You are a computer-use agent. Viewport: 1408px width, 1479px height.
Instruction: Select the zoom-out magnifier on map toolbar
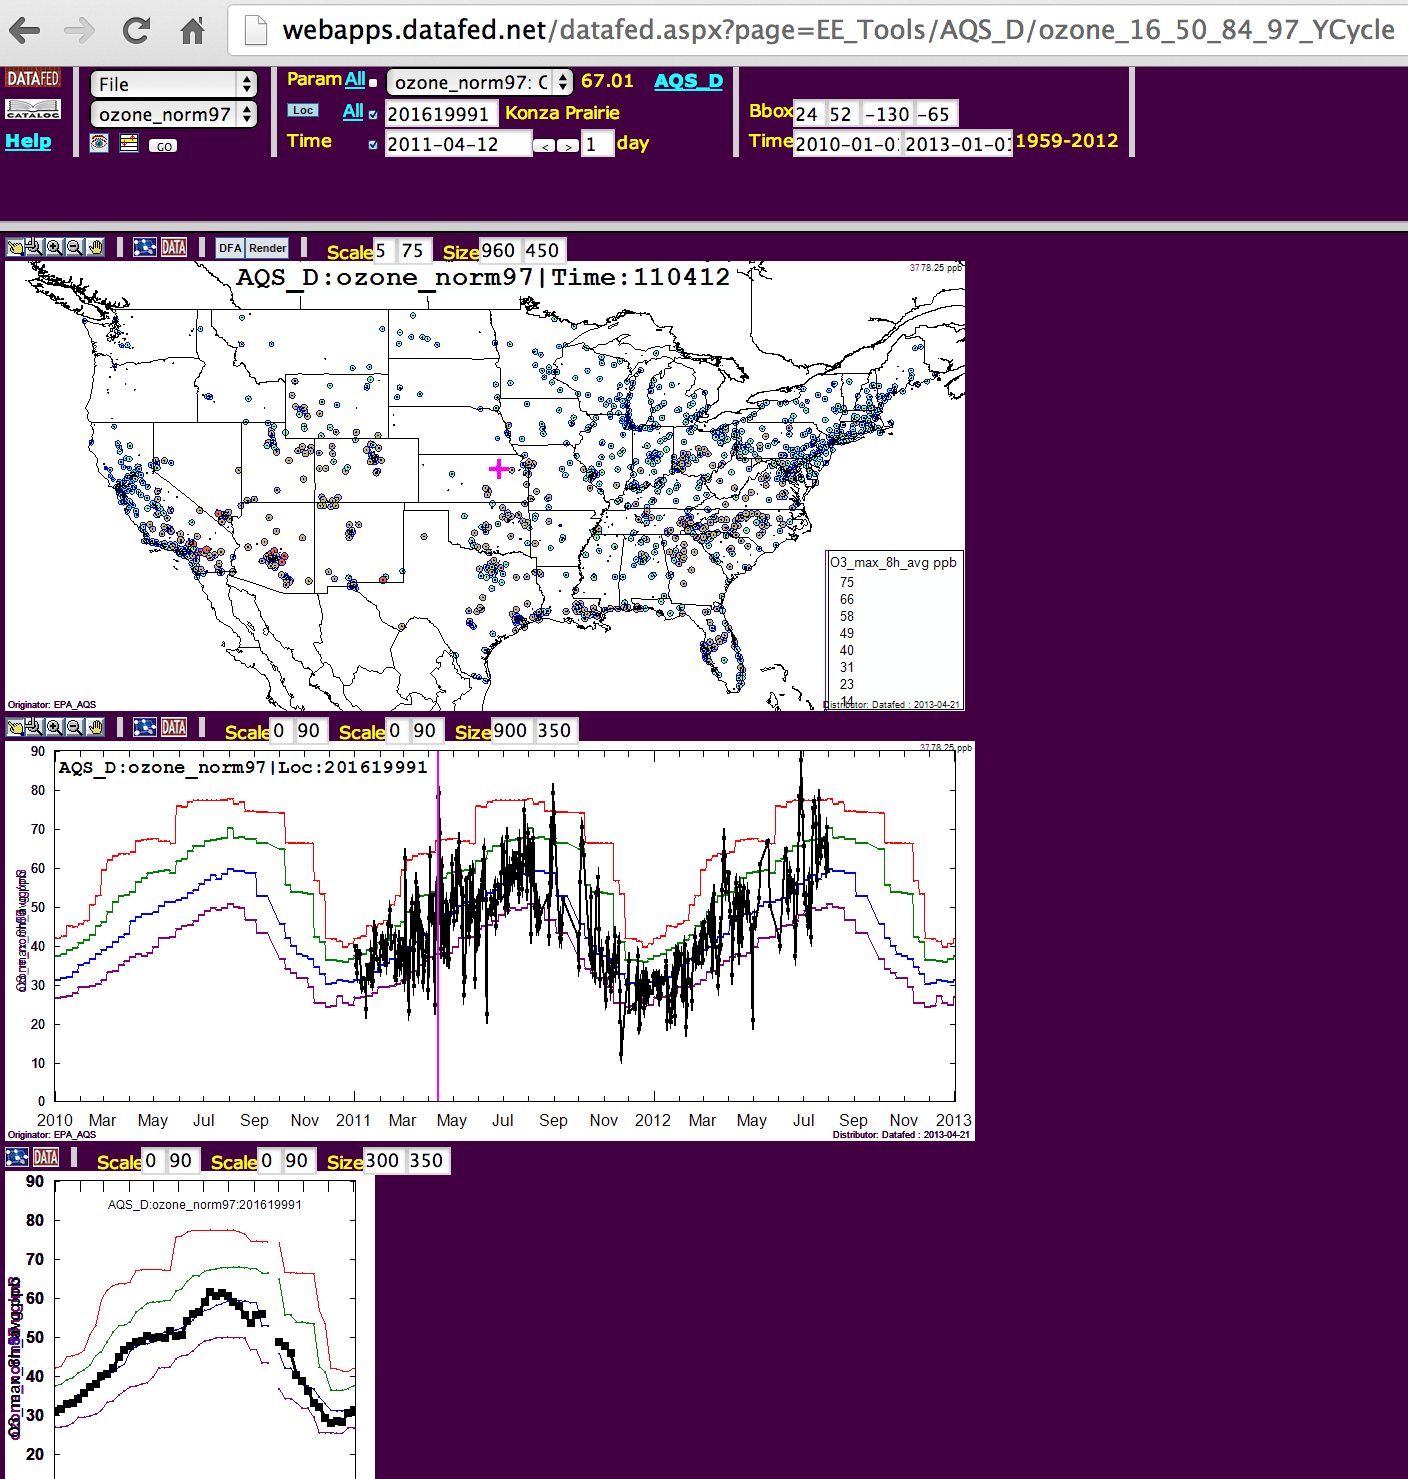pos(74,248)
